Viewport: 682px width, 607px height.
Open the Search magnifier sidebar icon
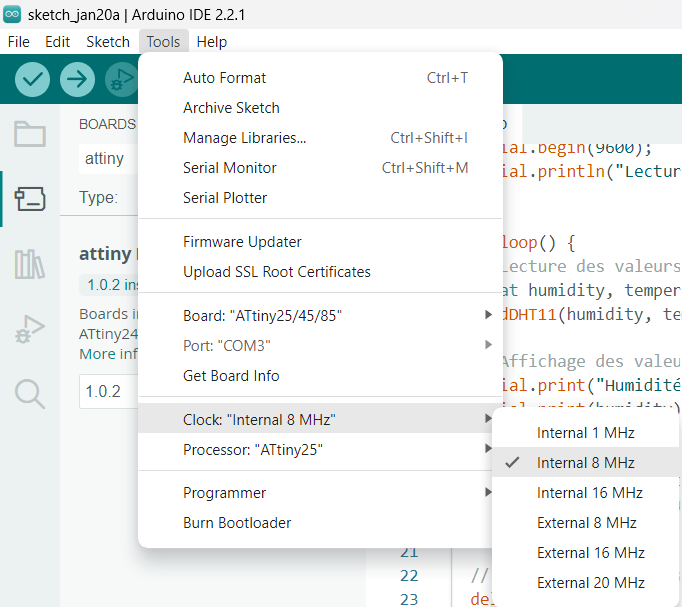tap(29, 394)
